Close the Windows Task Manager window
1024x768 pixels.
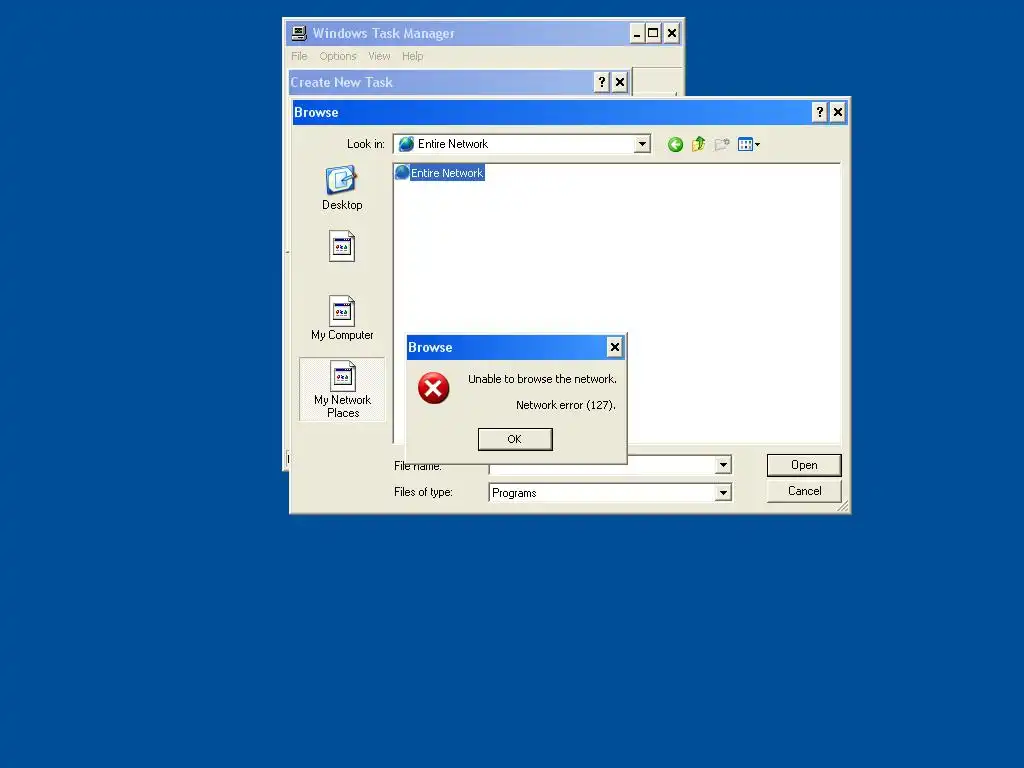[x=671, y=33]
